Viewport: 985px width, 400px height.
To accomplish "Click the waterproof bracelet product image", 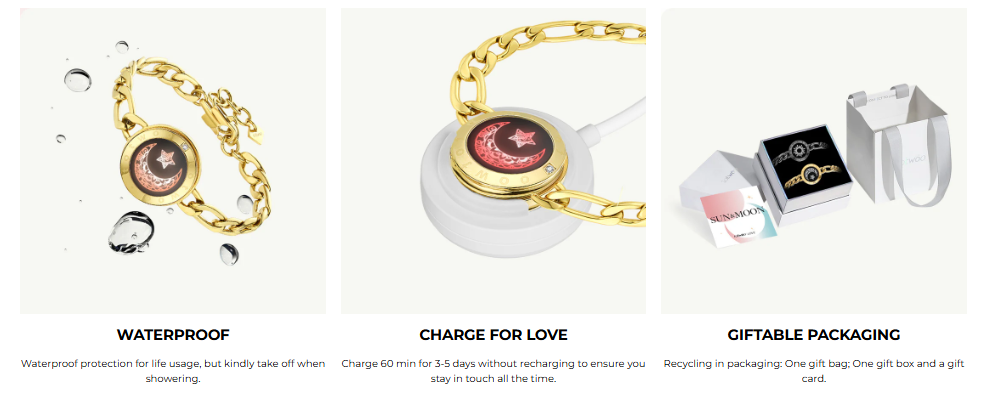I will tap(173, 161).
